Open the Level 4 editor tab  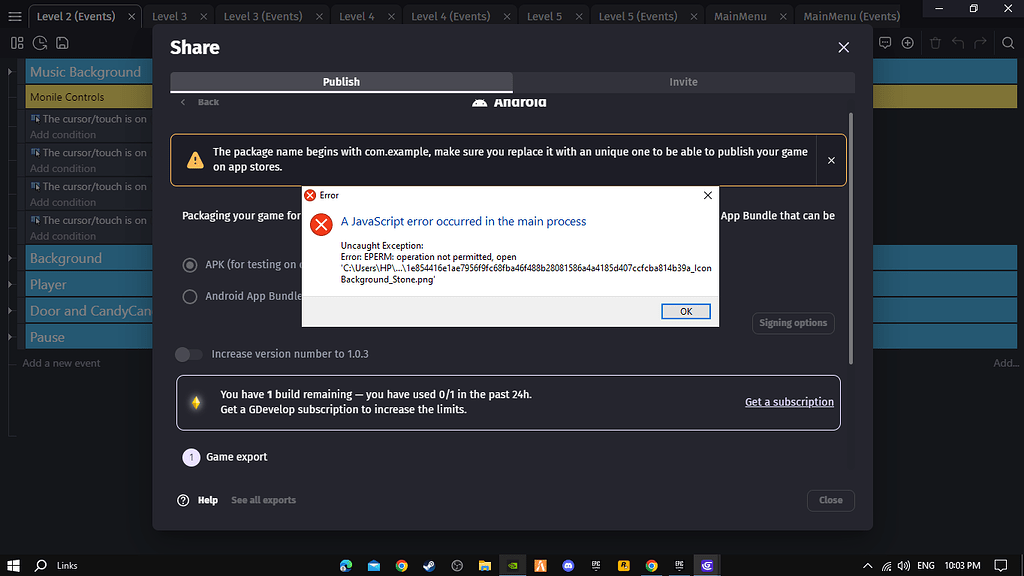coord(357,16)
